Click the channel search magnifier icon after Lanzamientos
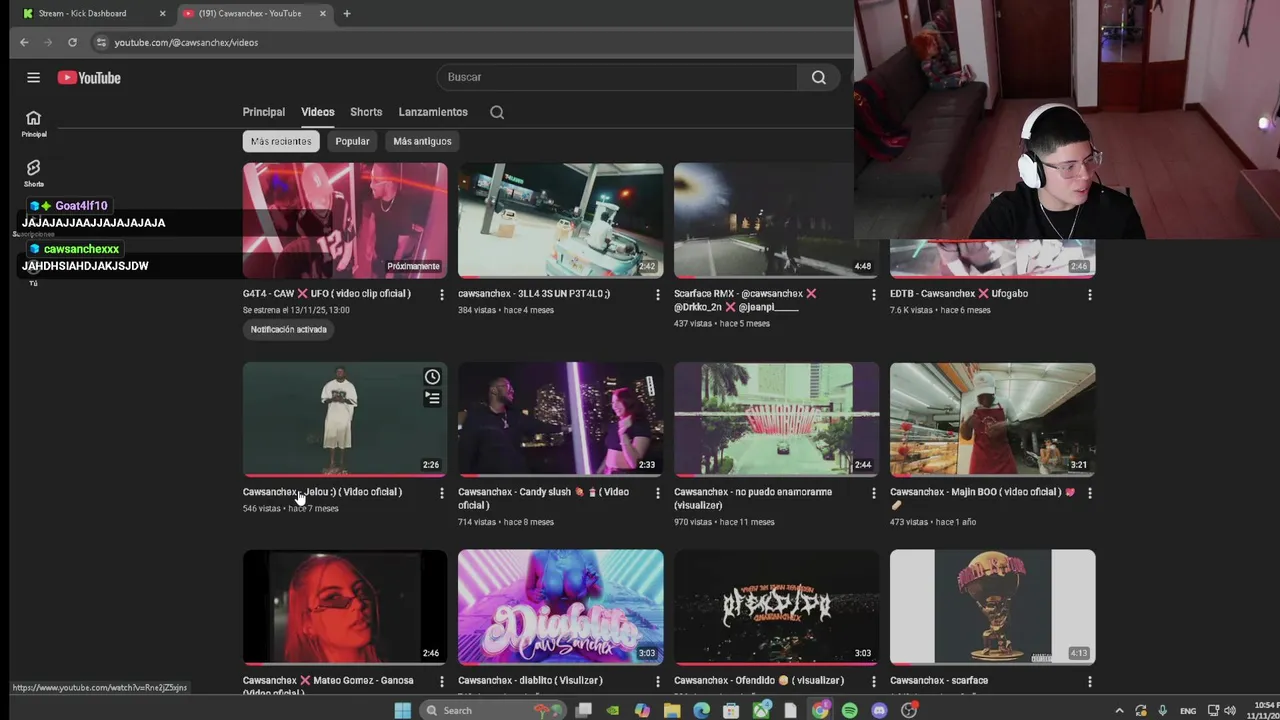Image resolution: width=1280 pixels, height=720 pixels. (x=497, y=112)
